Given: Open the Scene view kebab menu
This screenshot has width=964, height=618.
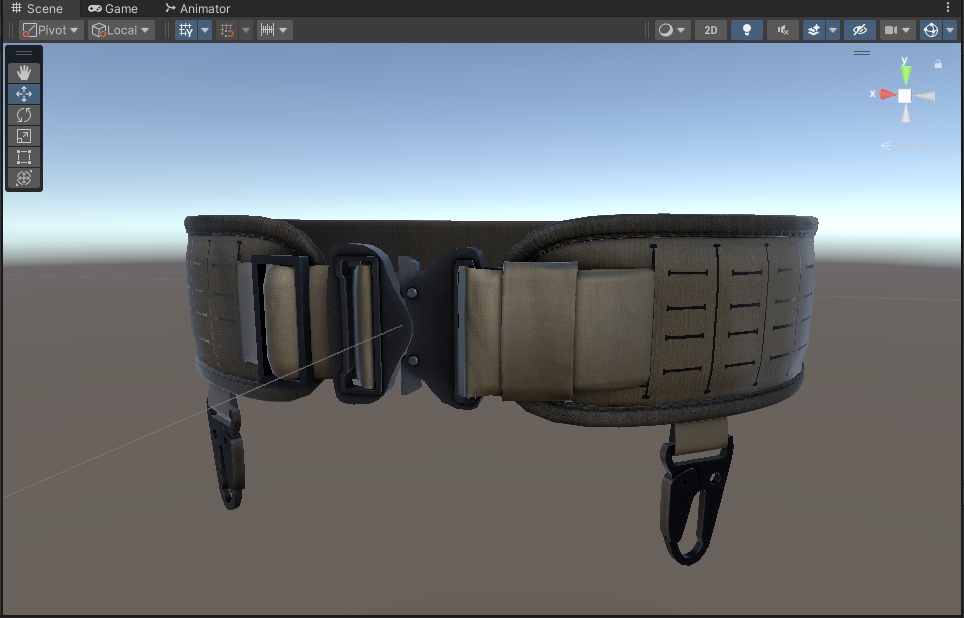Looking at the screenshot, I should (x=948, y=7).
